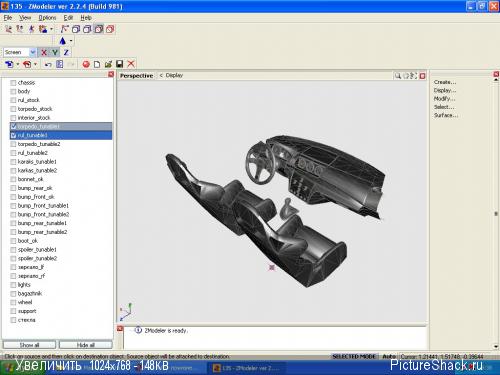Check the bonnet_ok checkbox
This screenshot has width=500, height=375.
(13, 179)
